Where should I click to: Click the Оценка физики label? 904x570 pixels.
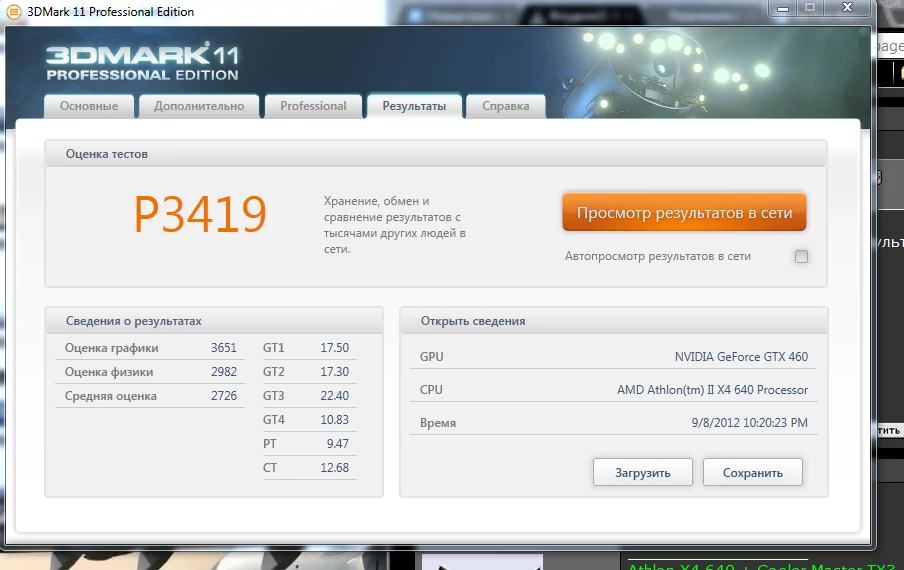[109, 372]
